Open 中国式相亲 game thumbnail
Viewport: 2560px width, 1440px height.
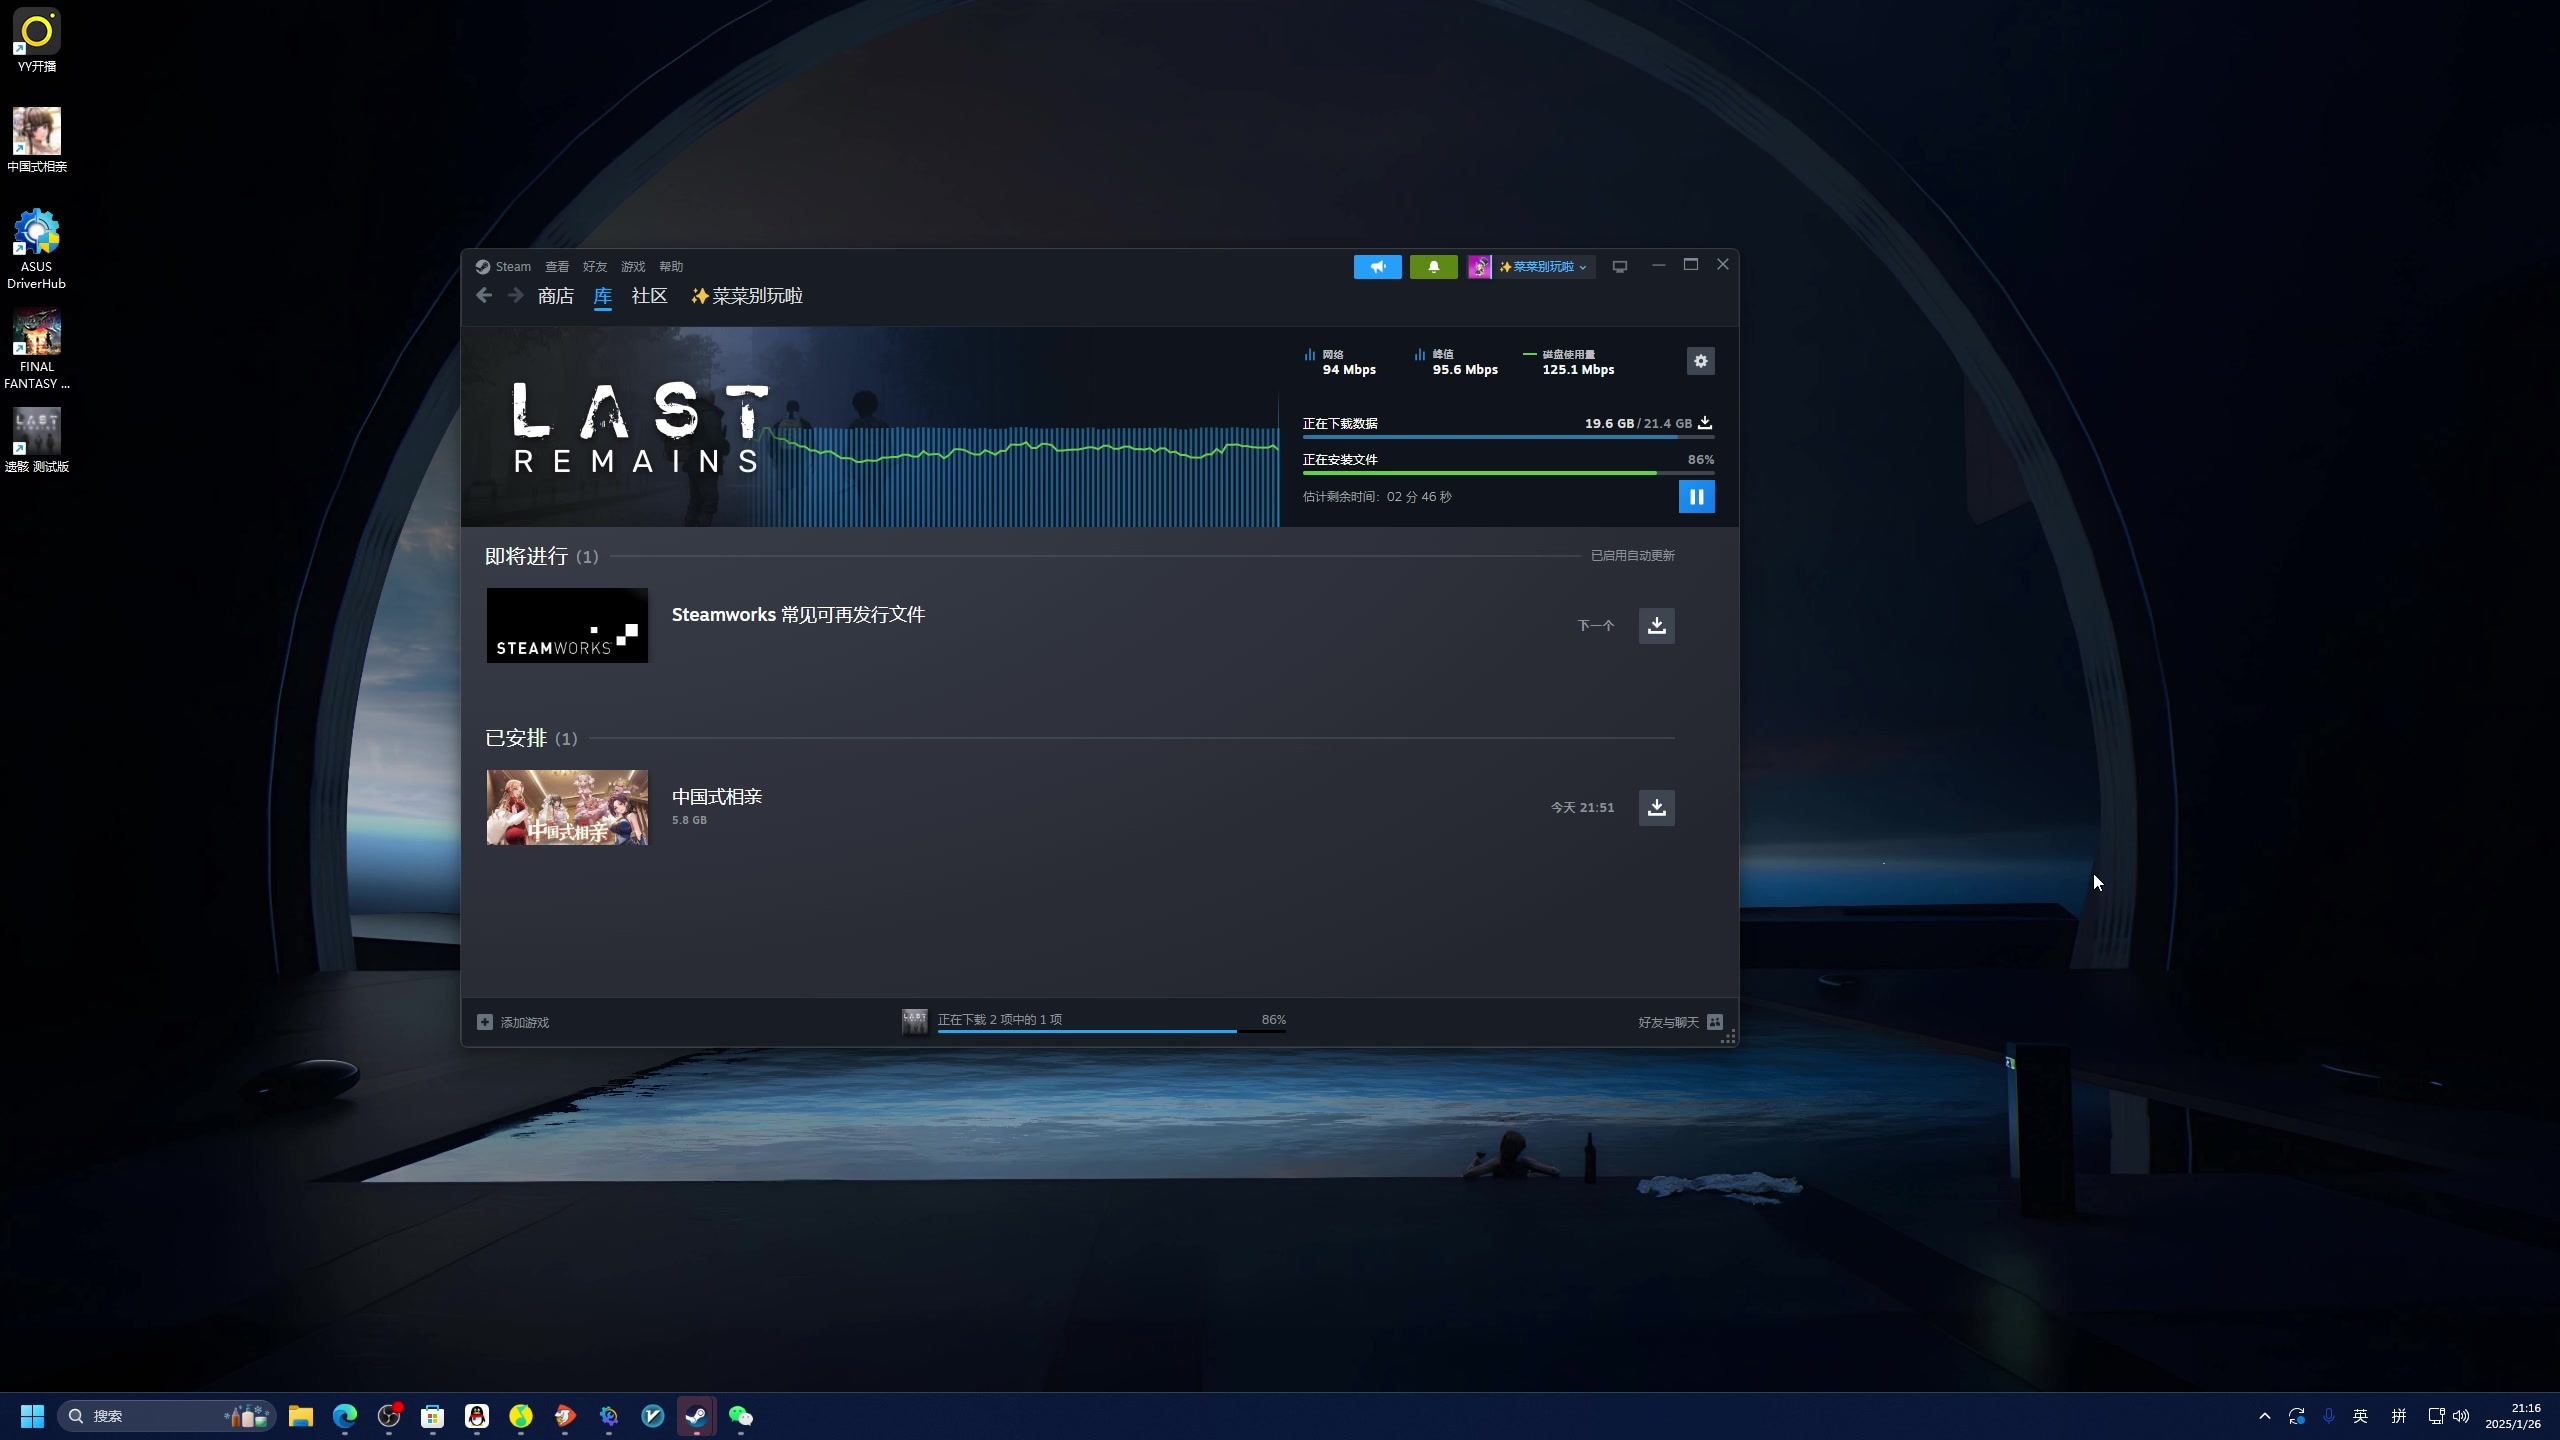[x=567, y=807]
